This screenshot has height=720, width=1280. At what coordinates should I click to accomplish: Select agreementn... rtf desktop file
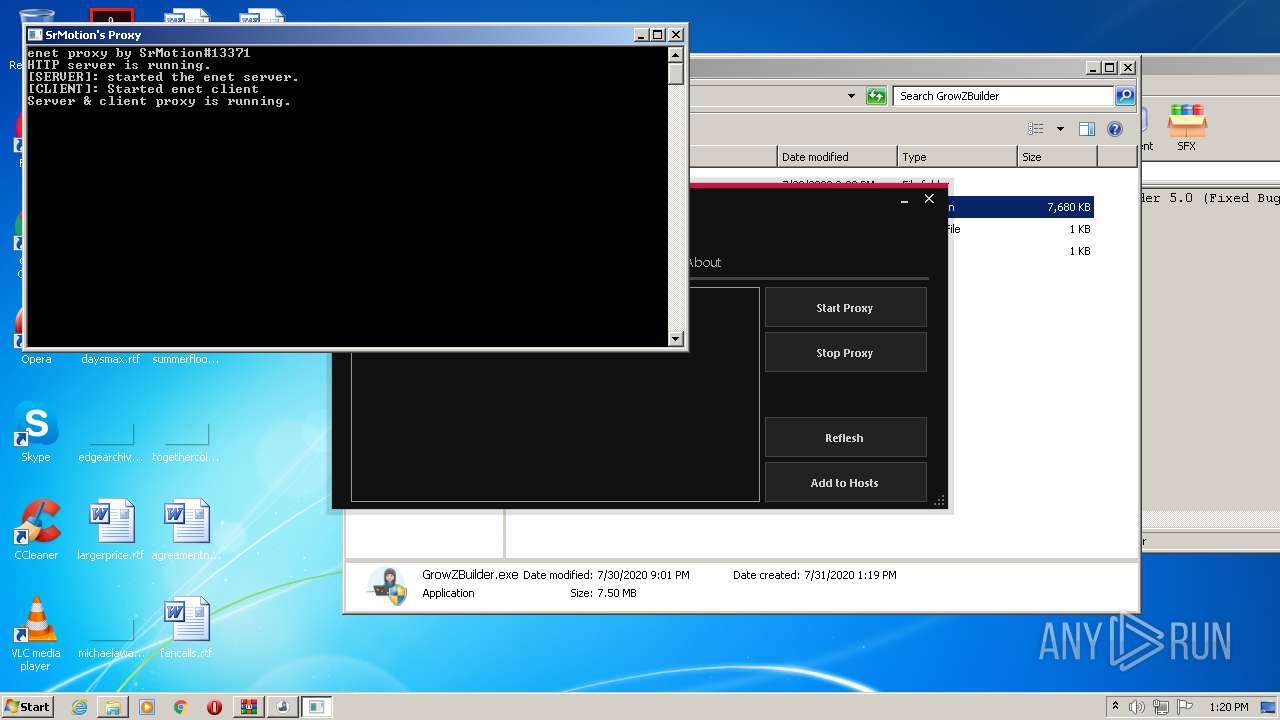pyautogui.click(x=186, y=531)
